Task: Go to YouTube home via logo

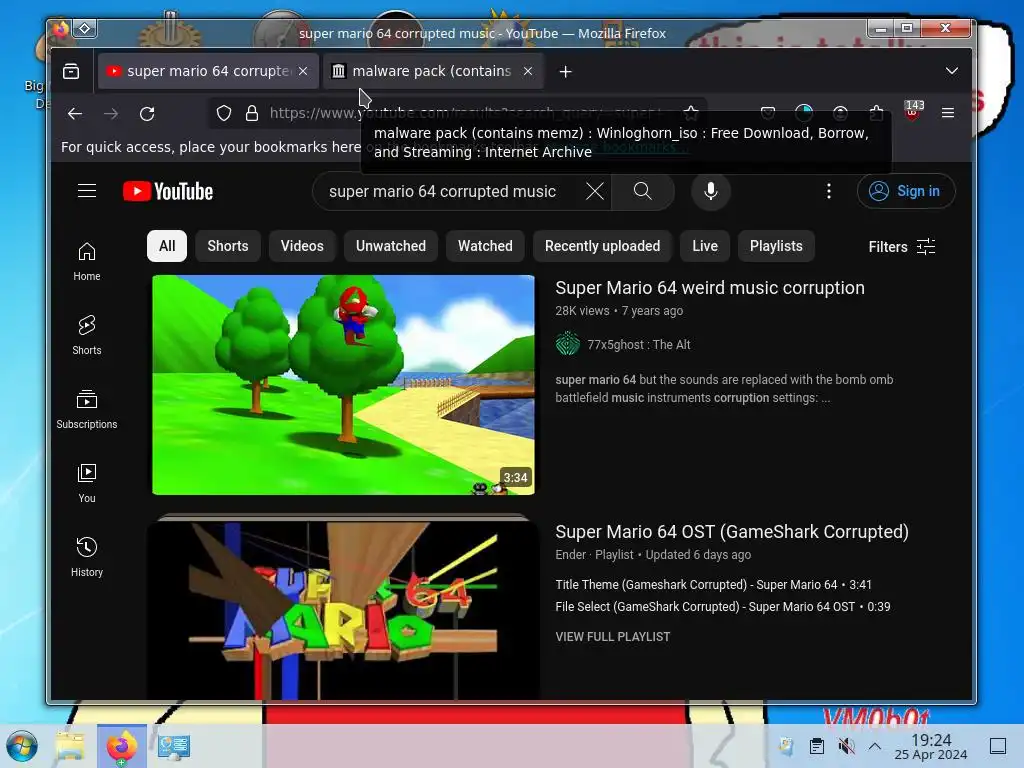Action: tap(168, 191)
